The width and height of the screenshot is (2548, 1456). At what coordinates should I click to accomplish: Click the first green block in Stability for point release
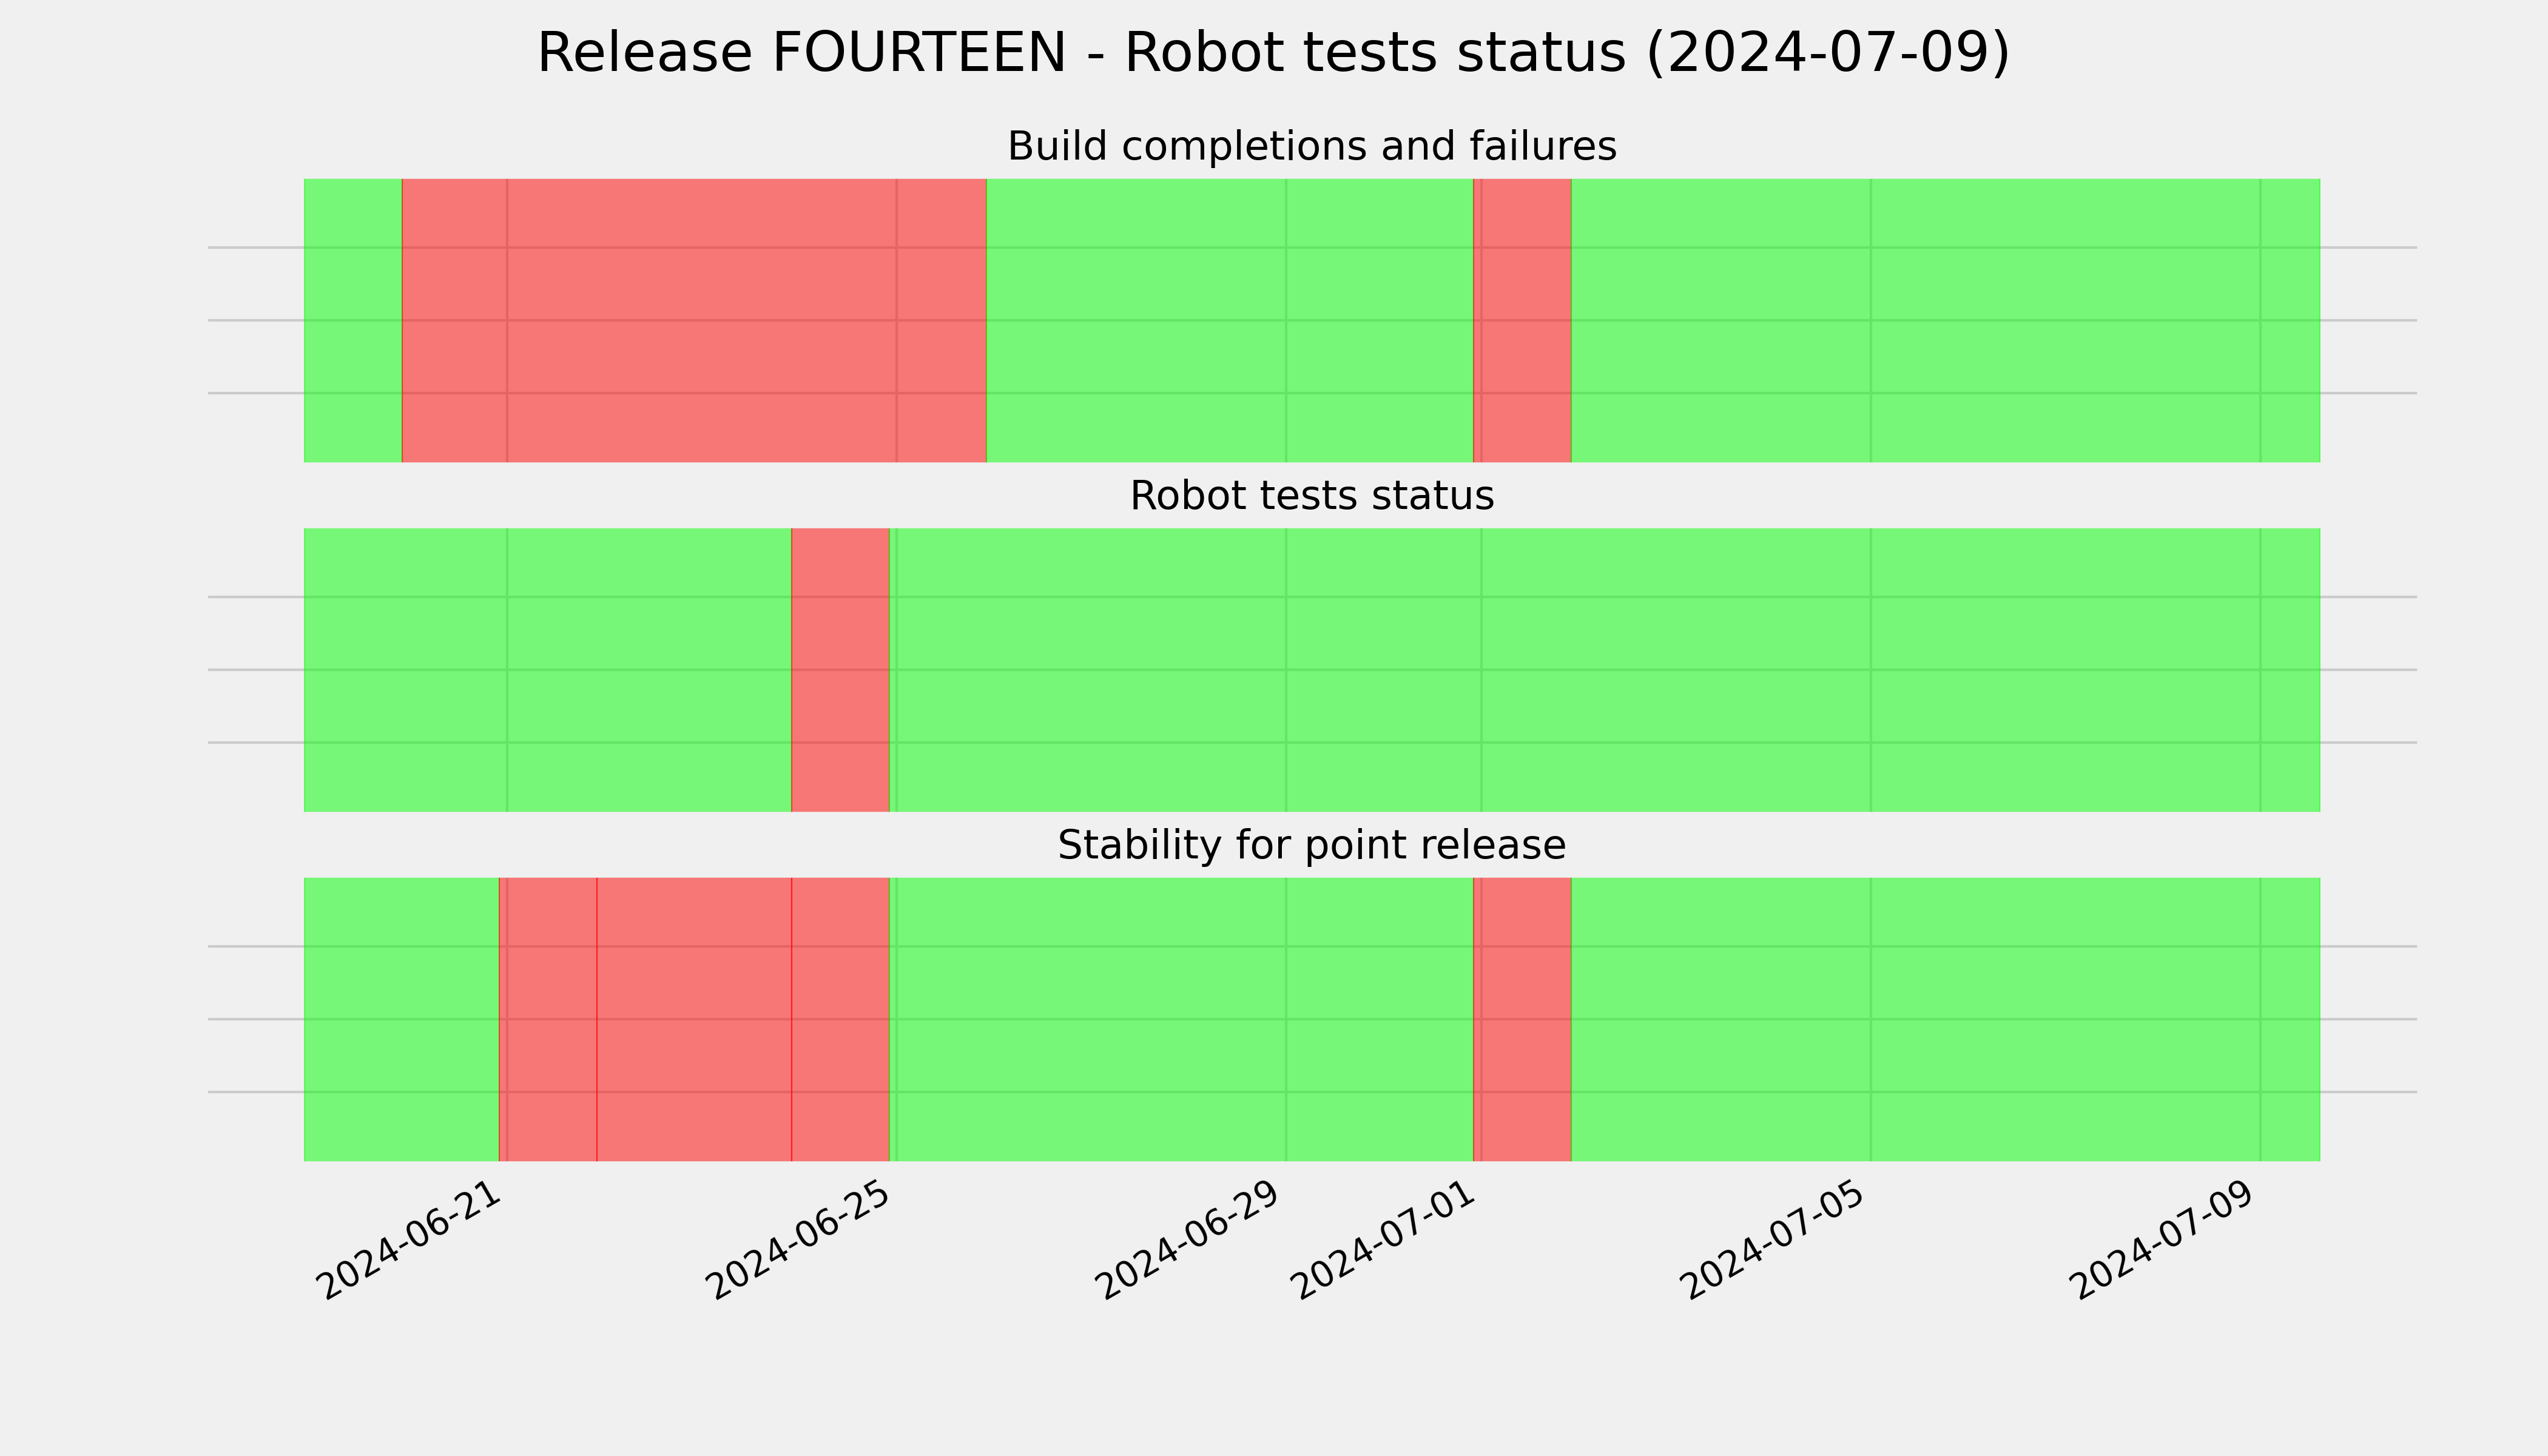tap(401, 1019)
